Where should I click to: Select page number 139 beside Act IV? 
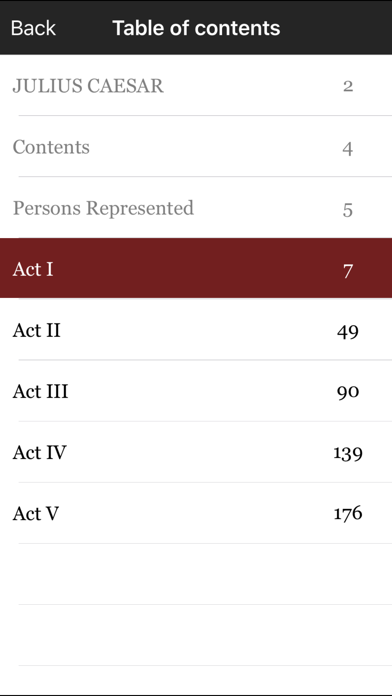348,453
